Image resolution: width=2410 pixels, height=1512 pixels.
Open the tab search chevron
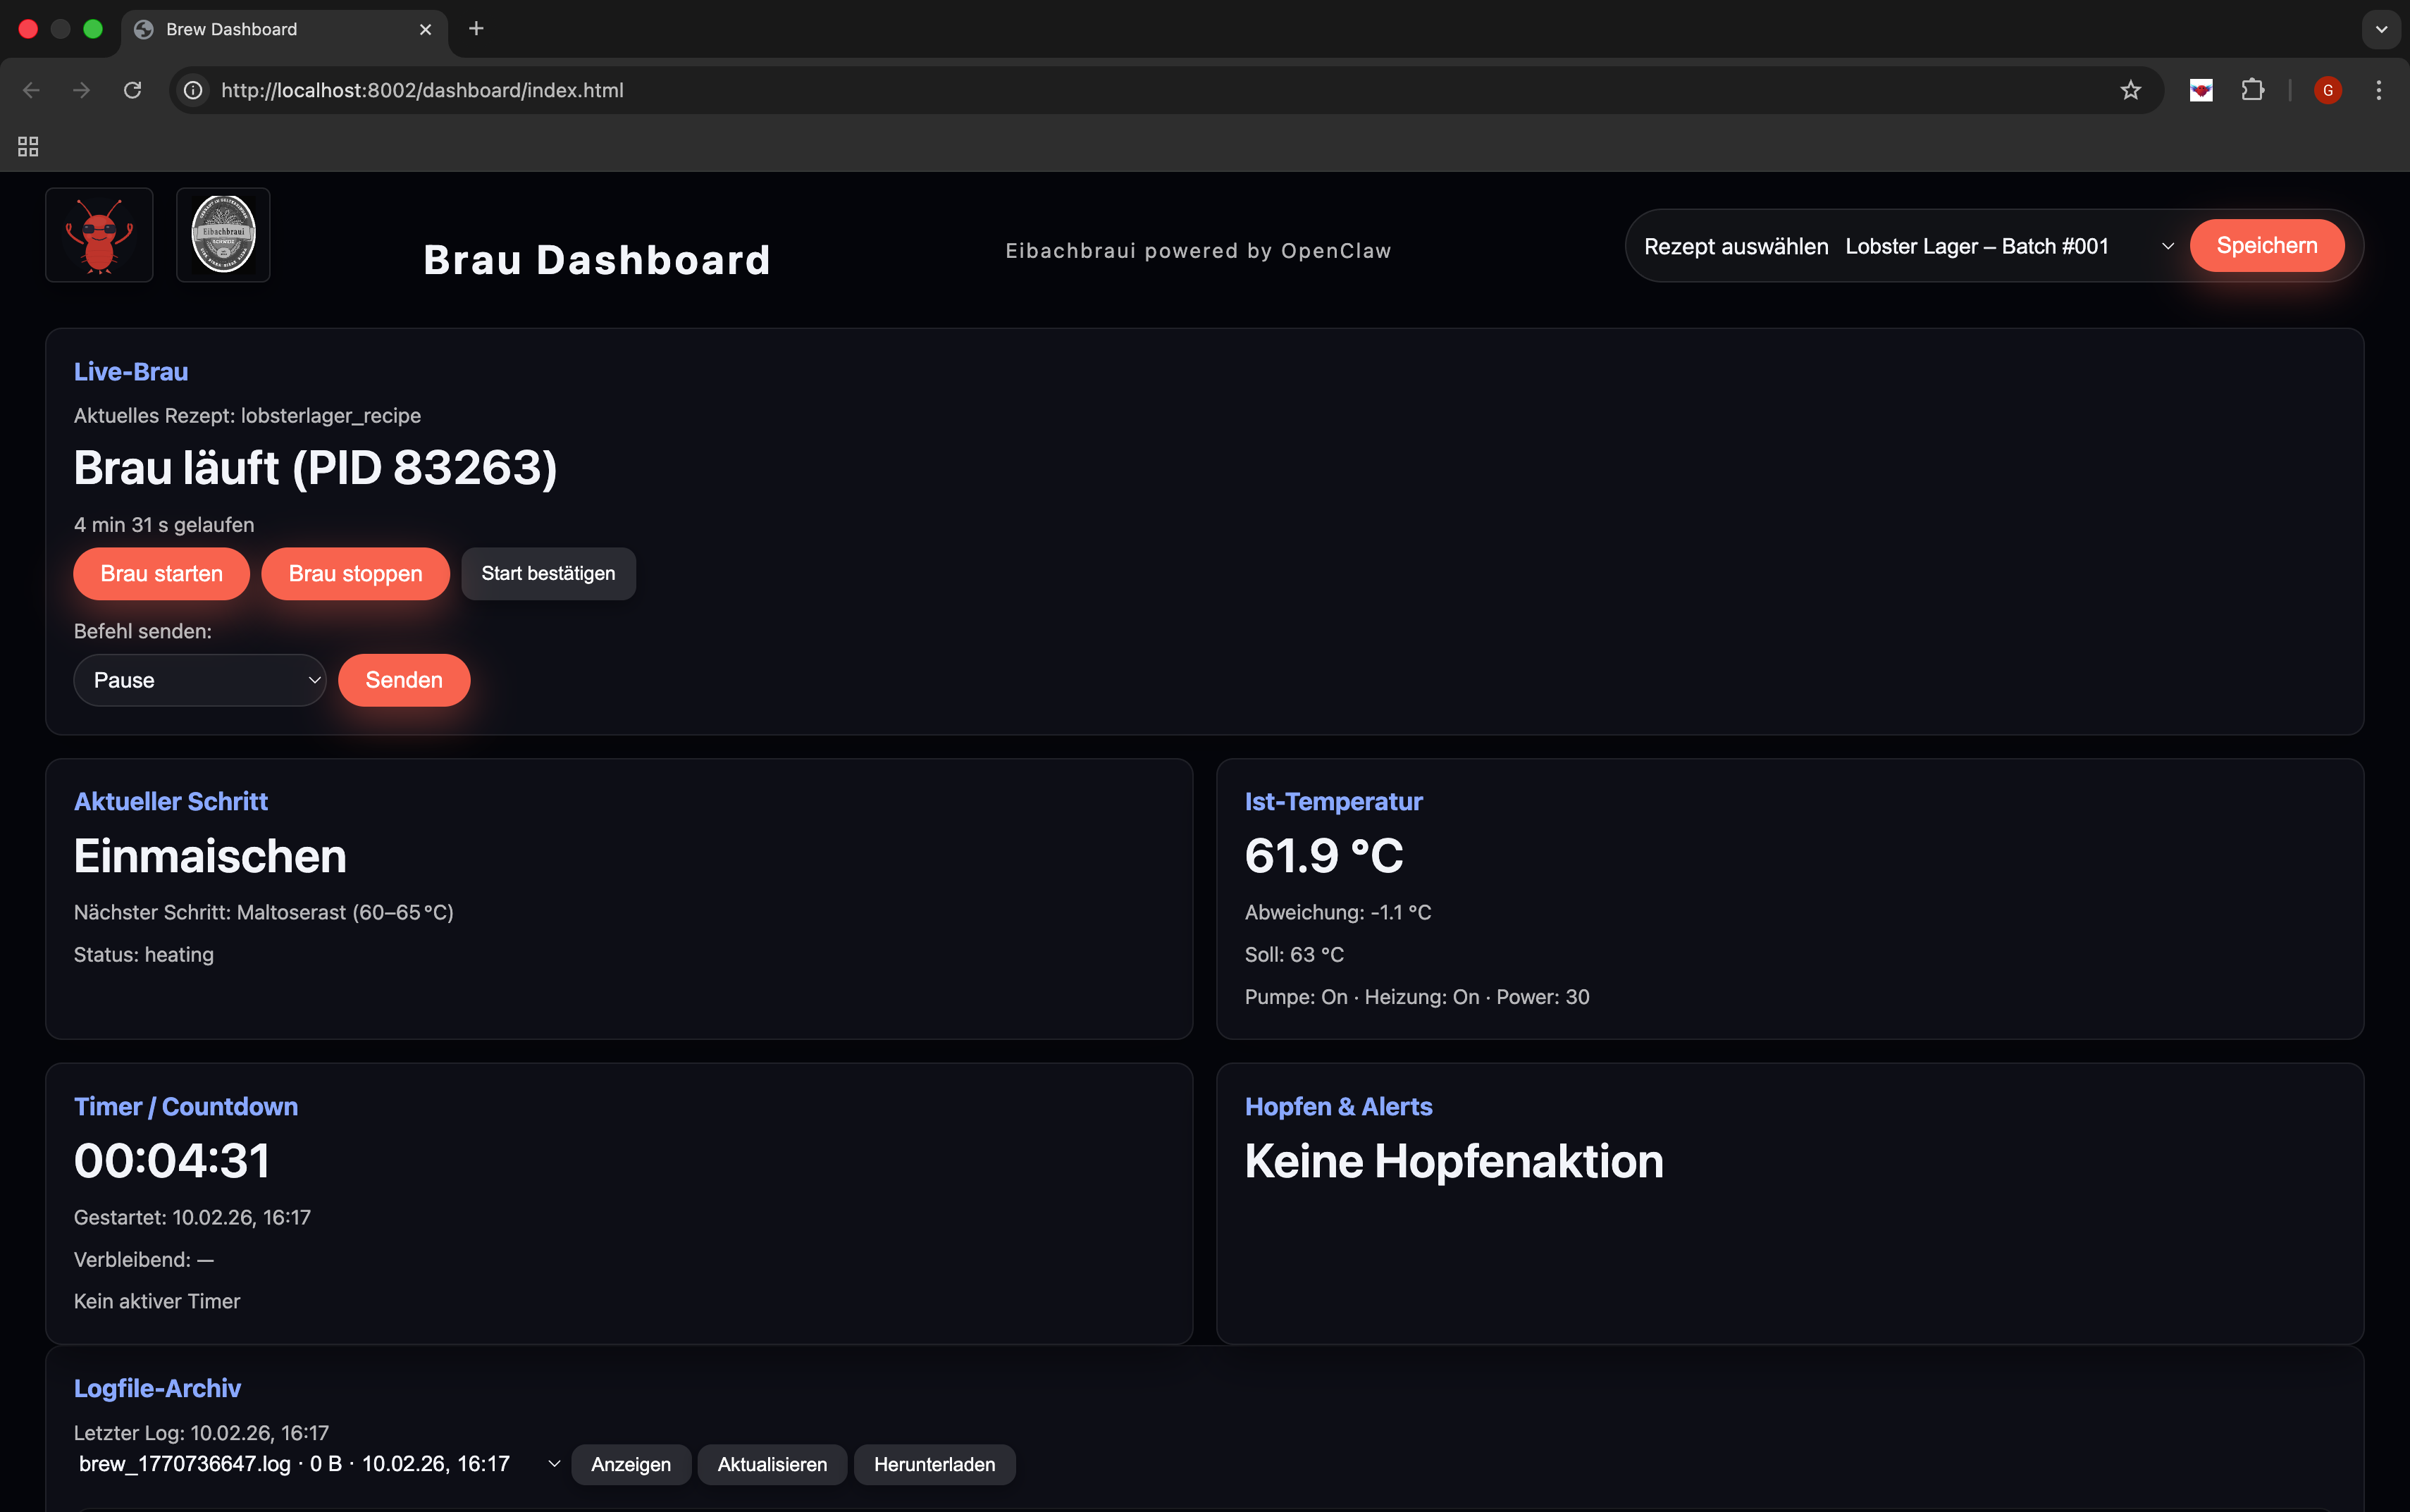2381,29
